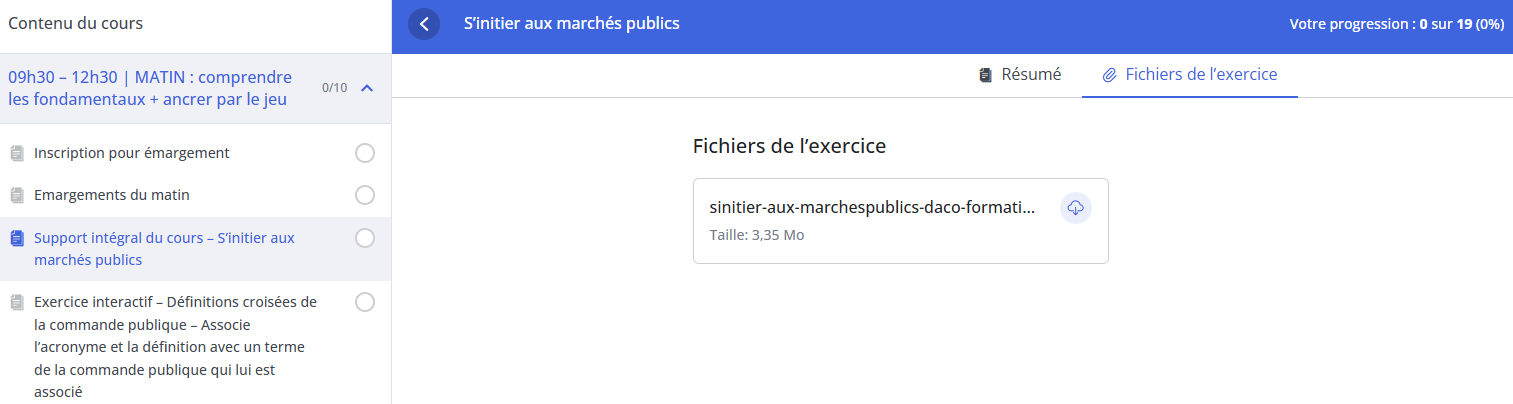Toggle completion circle for Exercice interactif lesson
Viewport: 1513px width, 404px height.
pyautogui.click(x=365, y=302)
